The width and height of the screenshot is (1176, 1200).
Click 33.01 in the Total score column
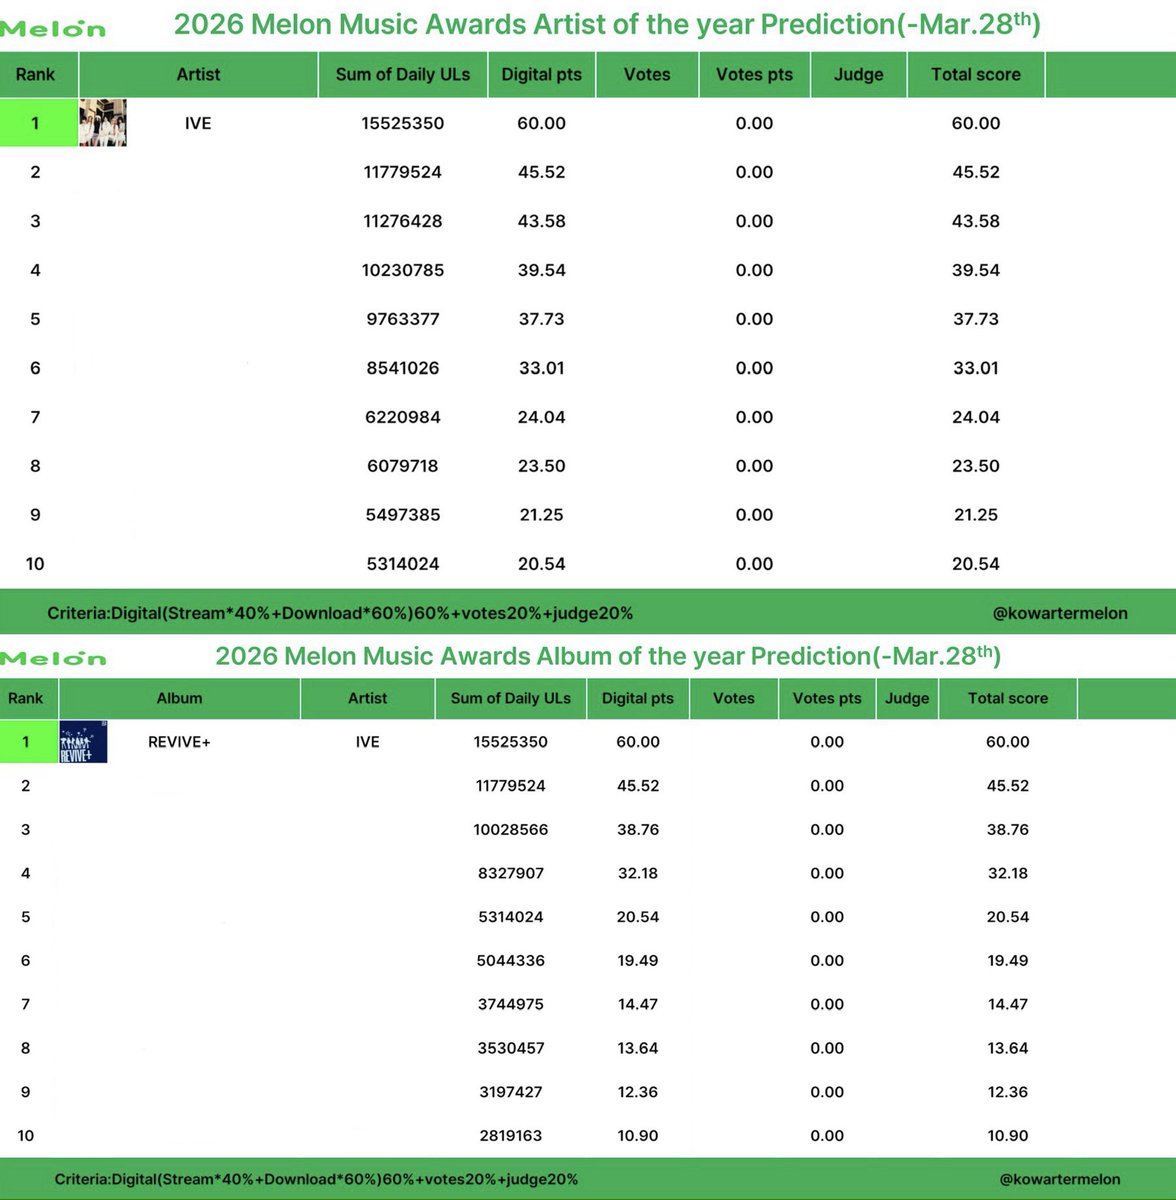[x=976, y=368]
